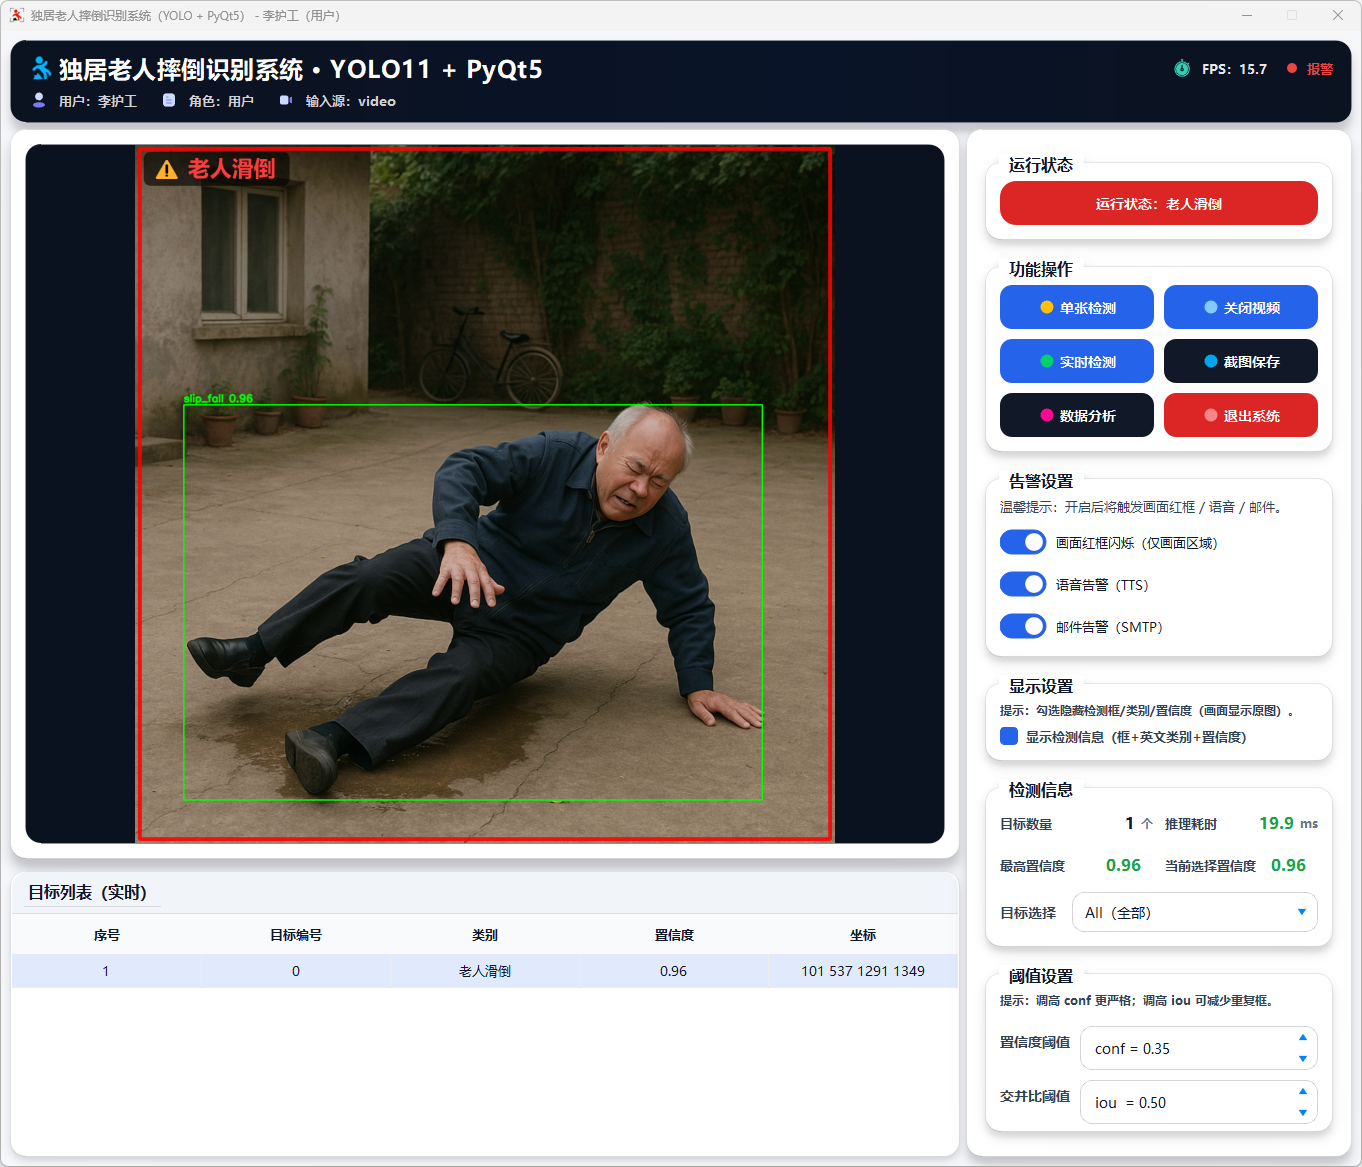
Task: Disable the voice alarm (TTS) switch
Action: coord(1023,584)
